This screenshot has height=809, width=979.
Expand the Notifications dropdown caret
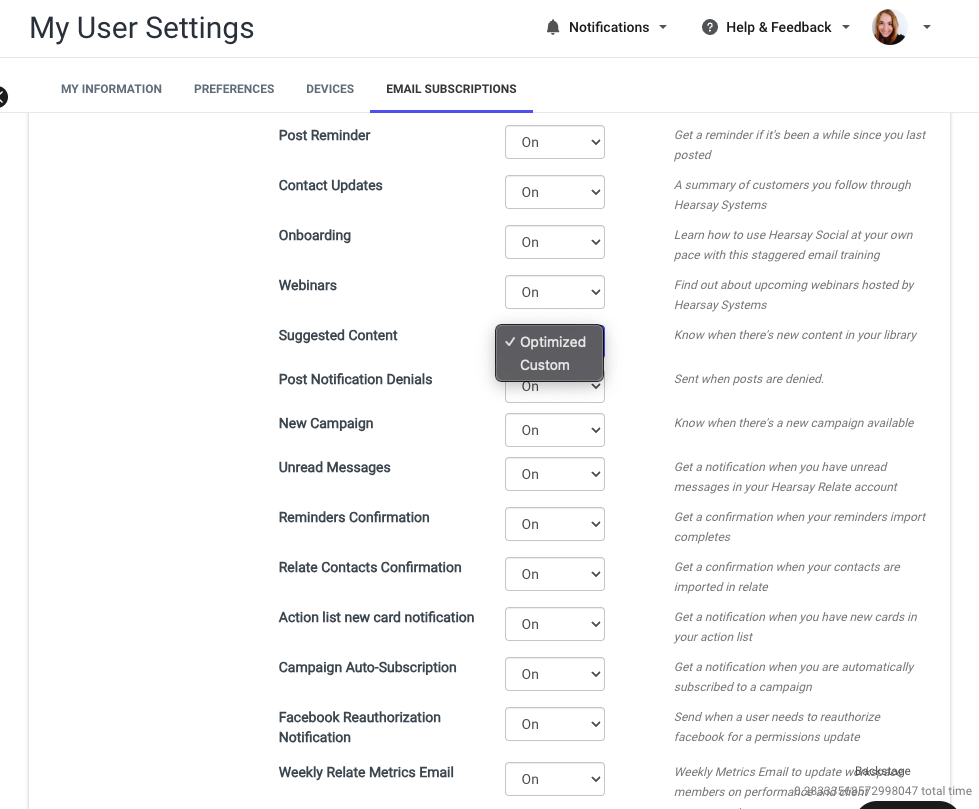click(x=663, y=27)
